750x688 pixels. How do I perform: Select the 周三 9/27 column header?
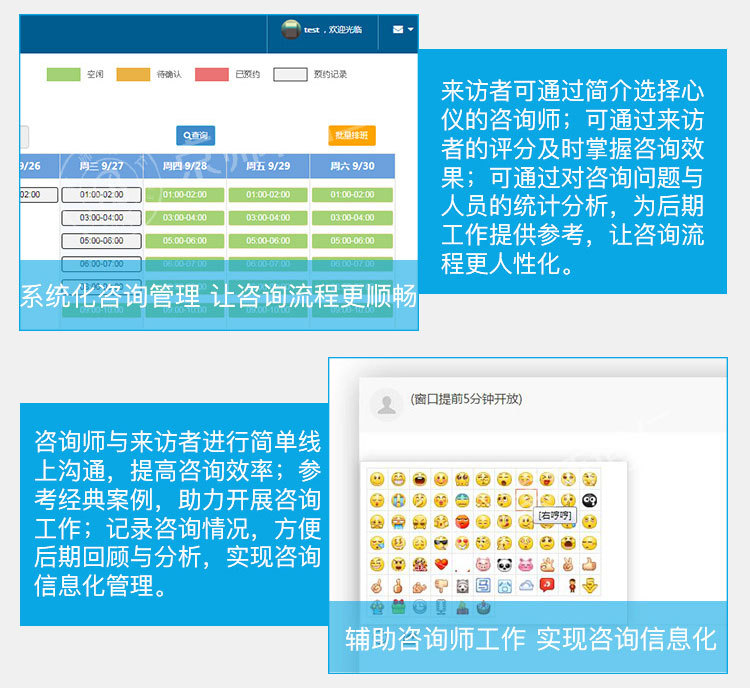coord(101,166)
